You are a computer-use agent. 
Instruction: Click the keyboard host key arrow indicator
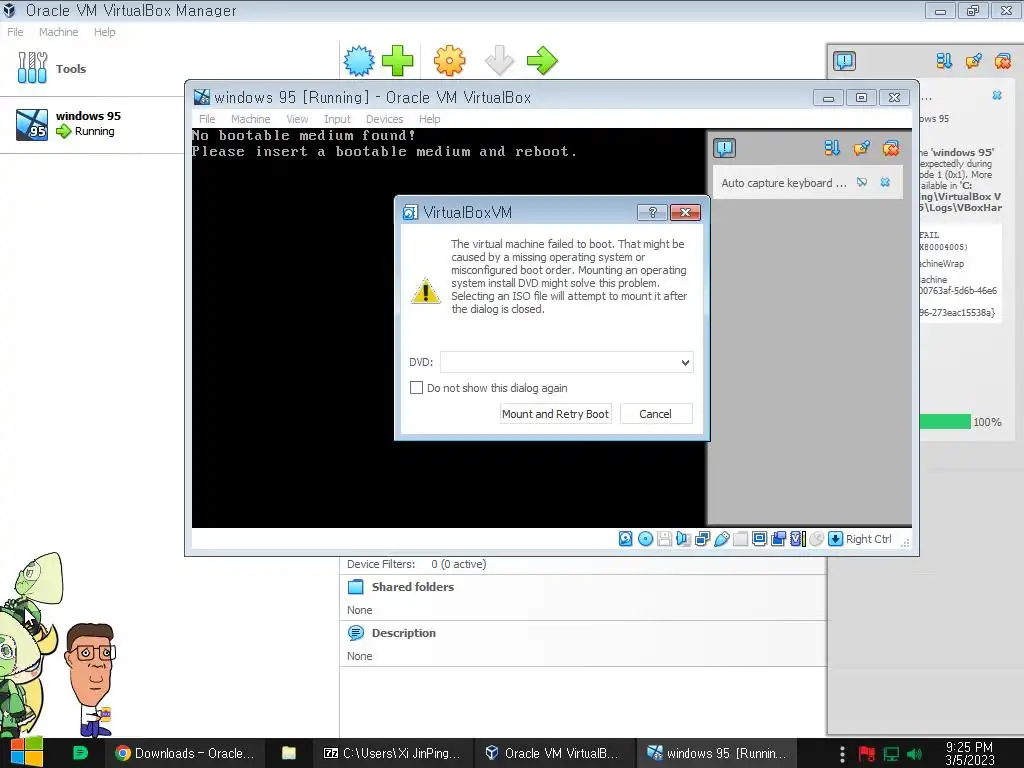point(835,539)
